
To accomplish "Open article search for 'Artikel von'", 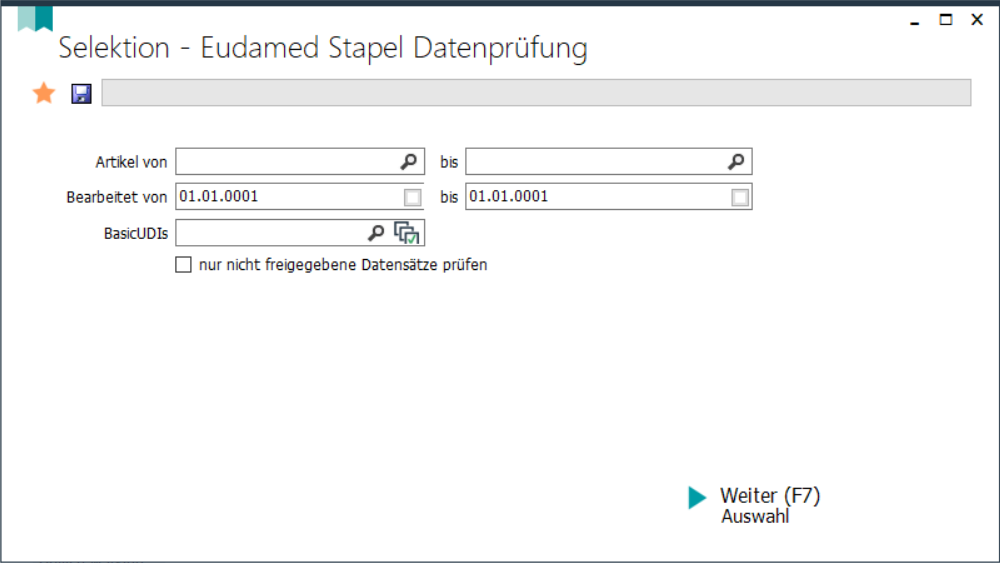I will coord(409,162).
